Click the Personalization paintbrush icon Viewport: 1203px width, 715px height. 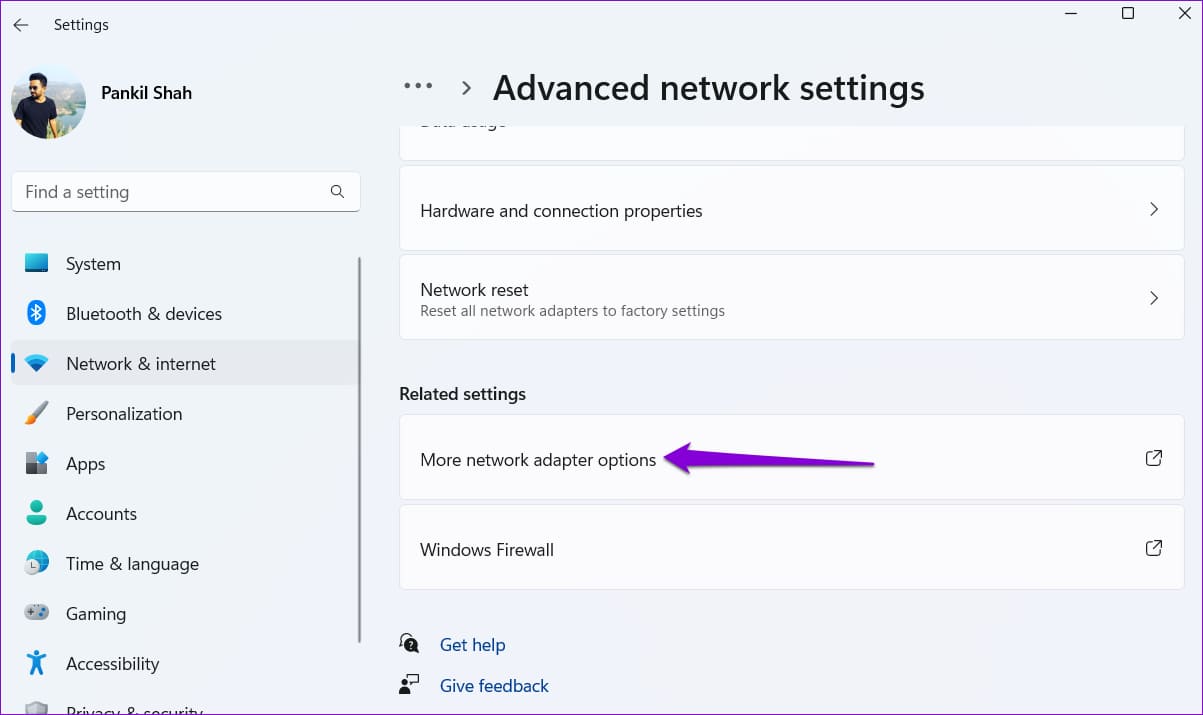pyautogui.click(x=37, y=413)
